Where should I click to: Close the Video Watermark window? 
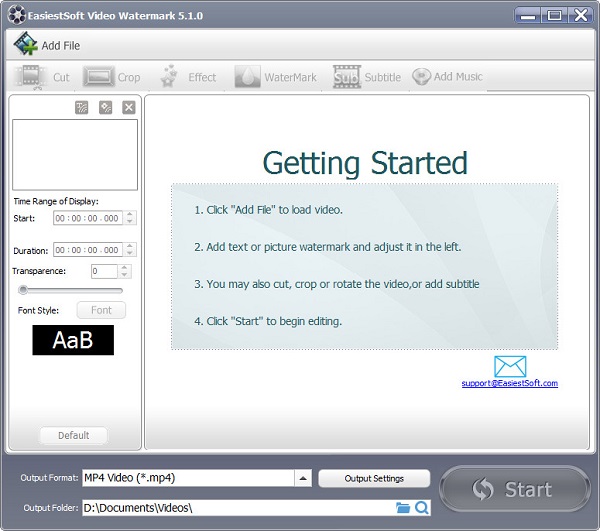pos(580,16)
